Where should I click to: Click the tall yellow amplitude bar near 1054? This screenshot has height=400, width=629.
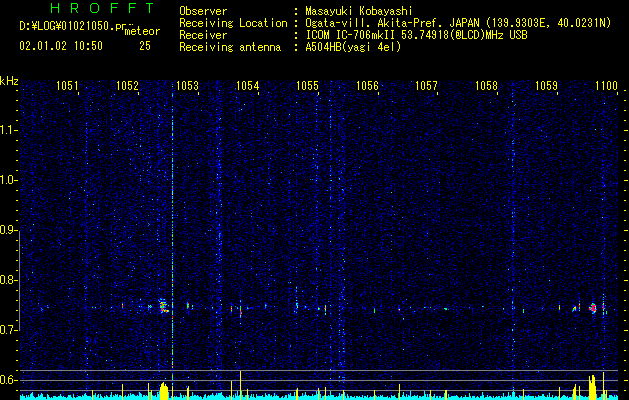point(240,385)
